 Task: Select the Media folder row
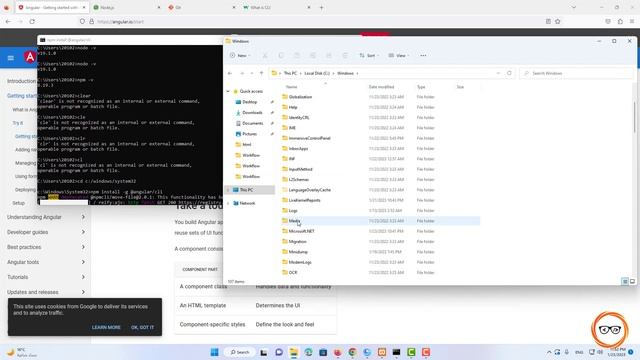coord(380,221)
